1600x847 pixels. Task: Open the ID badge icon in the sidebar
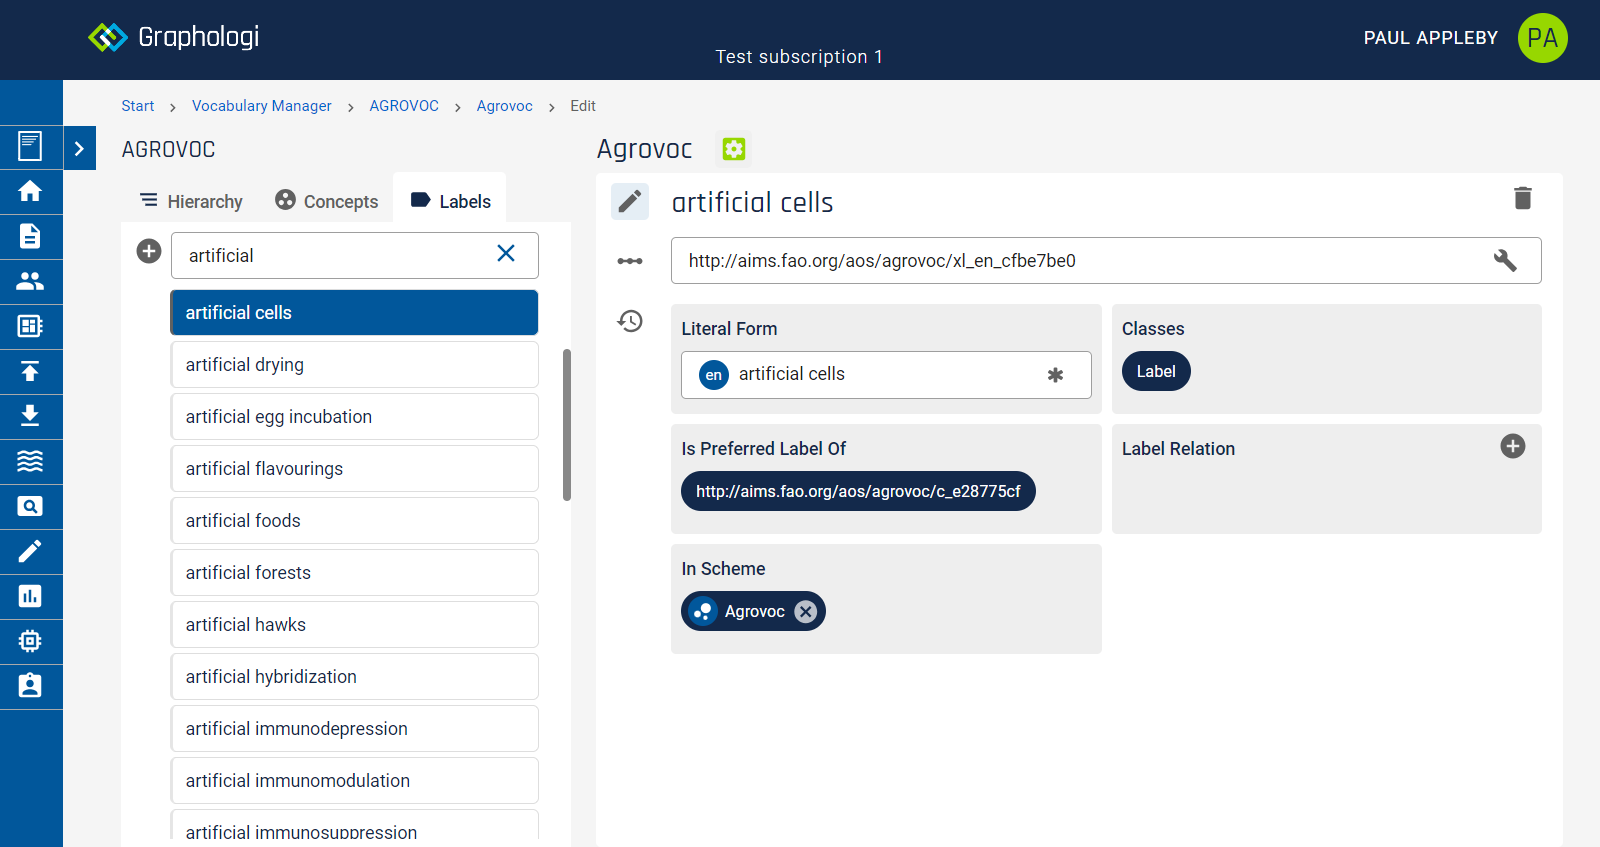(30, 686)
